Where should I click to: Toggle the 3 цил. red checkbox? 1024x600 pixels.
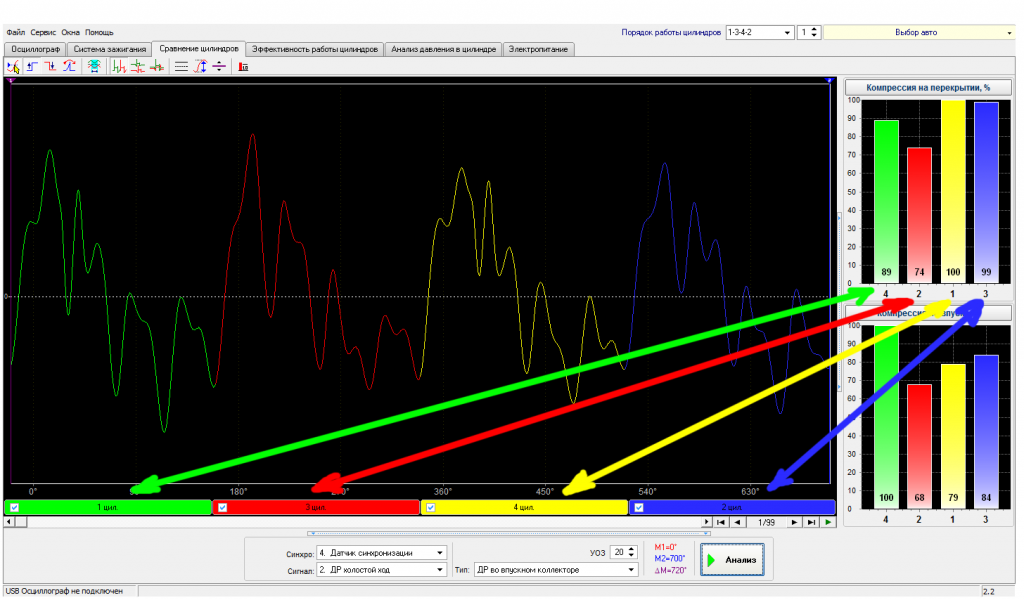pos(223,507)
